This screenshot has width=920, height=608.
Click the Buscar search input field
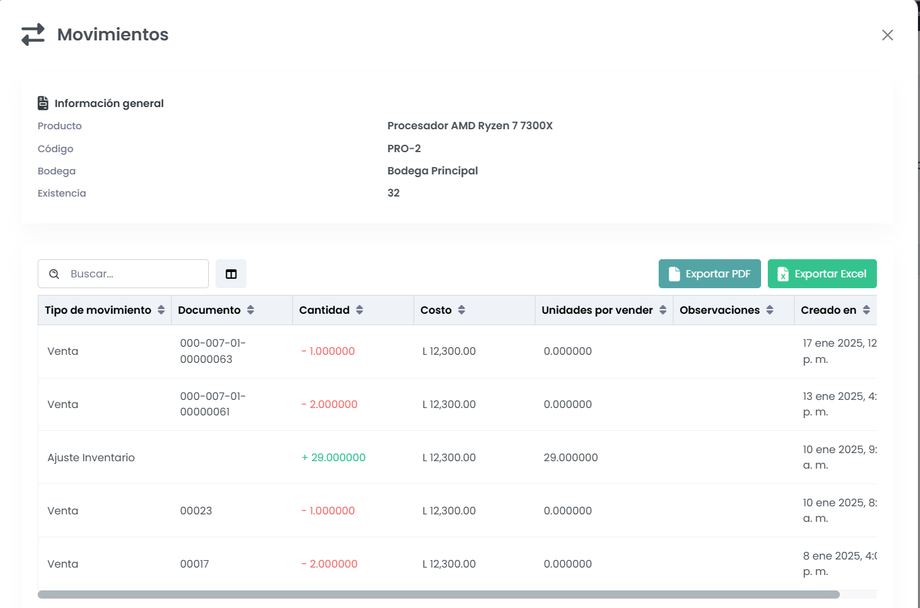[x=134, y=274]
